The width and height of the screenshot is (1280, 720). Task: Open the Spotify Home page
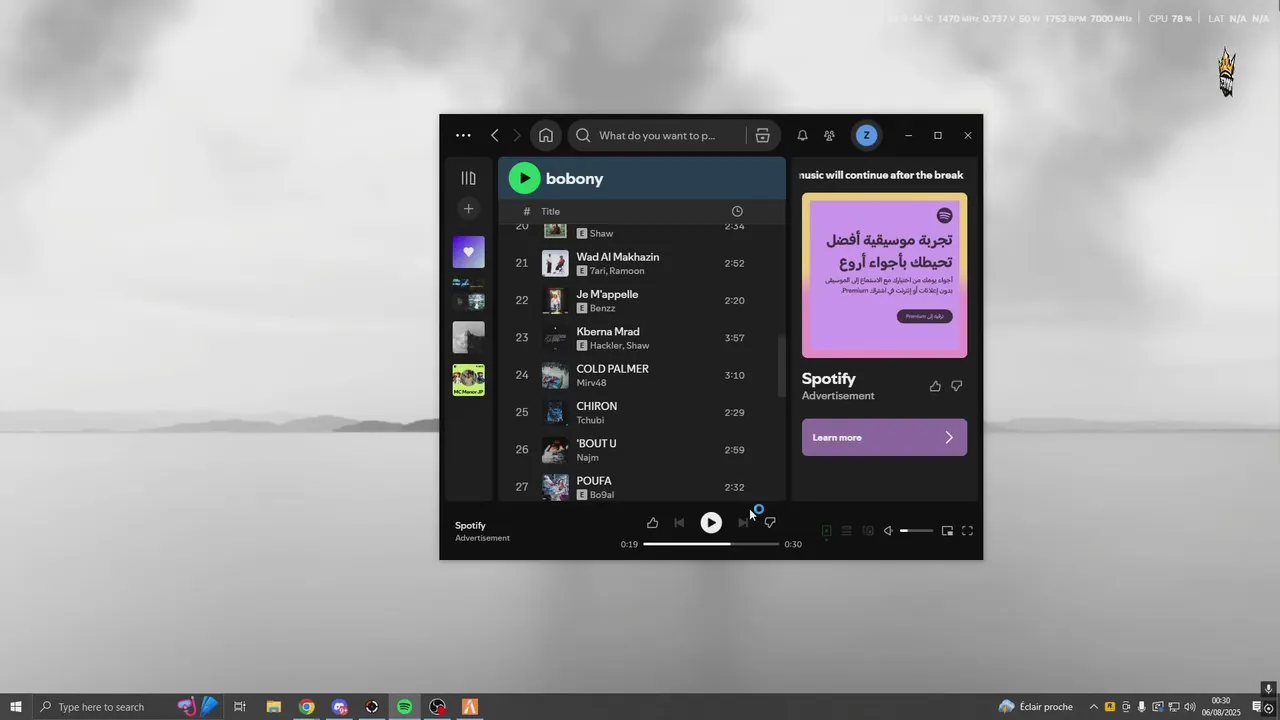(x=546, y=135)
